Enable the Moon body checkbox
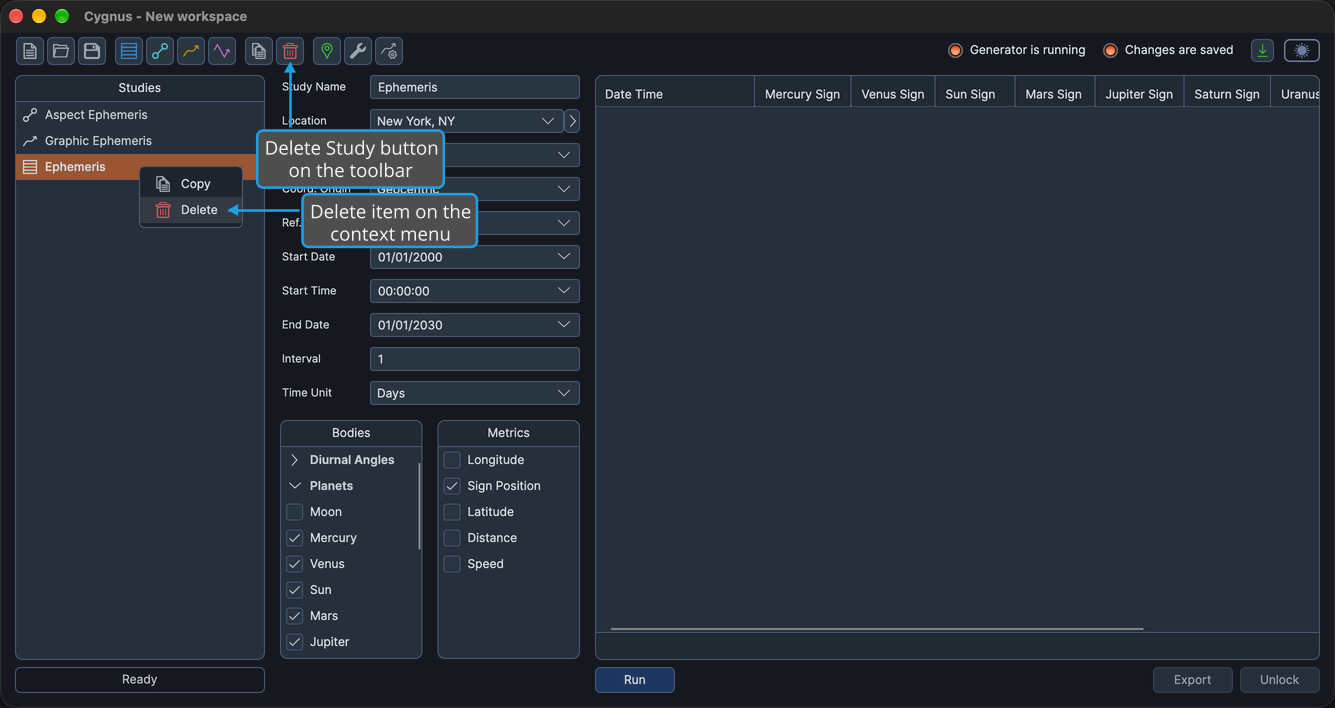Viewport: 1335px width, 708px height. [295, 512]
